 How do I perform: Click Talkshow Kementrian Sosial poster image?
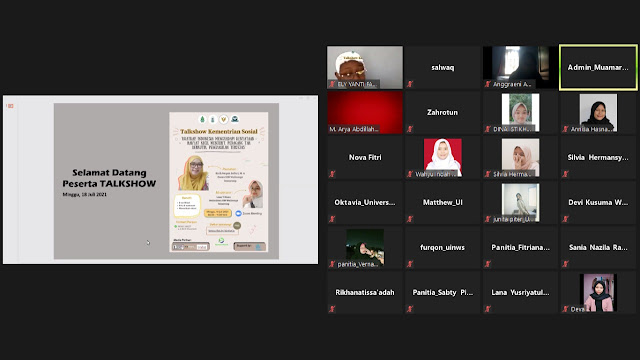point(219,182)
